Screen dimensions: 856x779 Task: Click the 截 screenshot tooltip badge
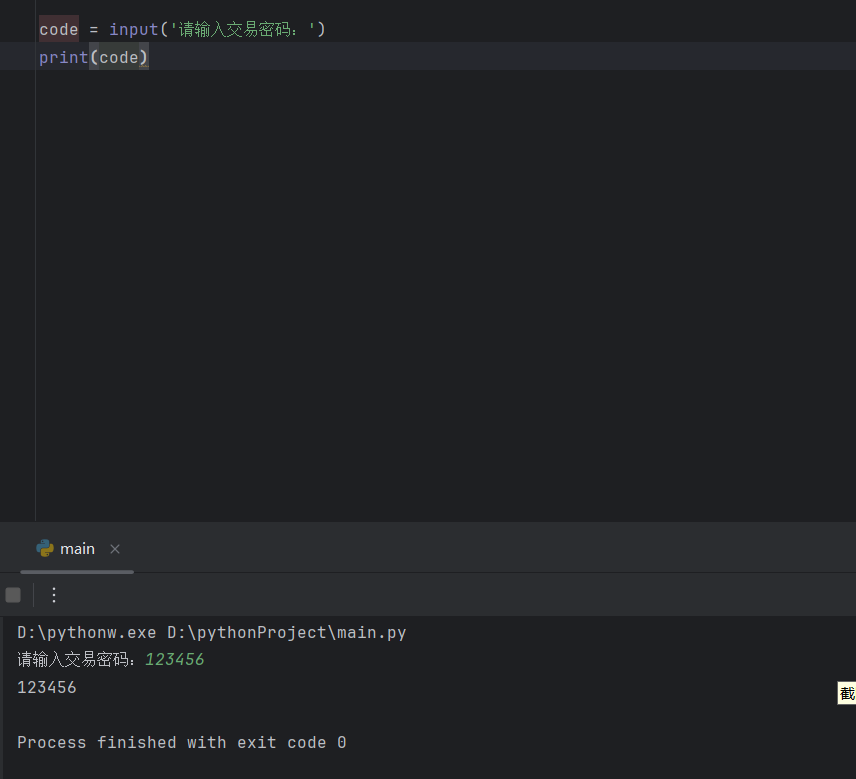tap(847, 693)
